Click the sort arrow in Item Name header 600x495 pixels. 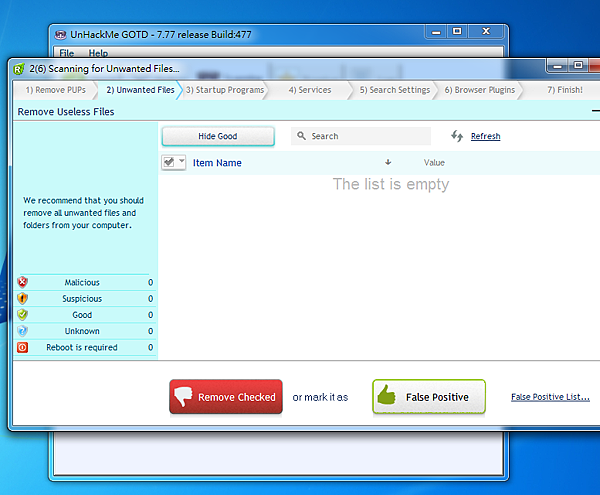388,162
